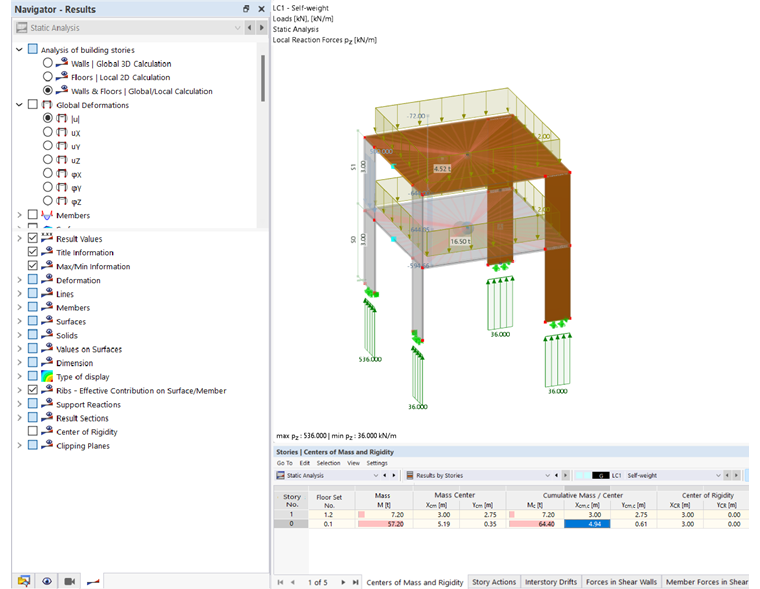Click the highlighted 4.94 Xcm,c cell
The image size is (760, 589).
[587, 524]
